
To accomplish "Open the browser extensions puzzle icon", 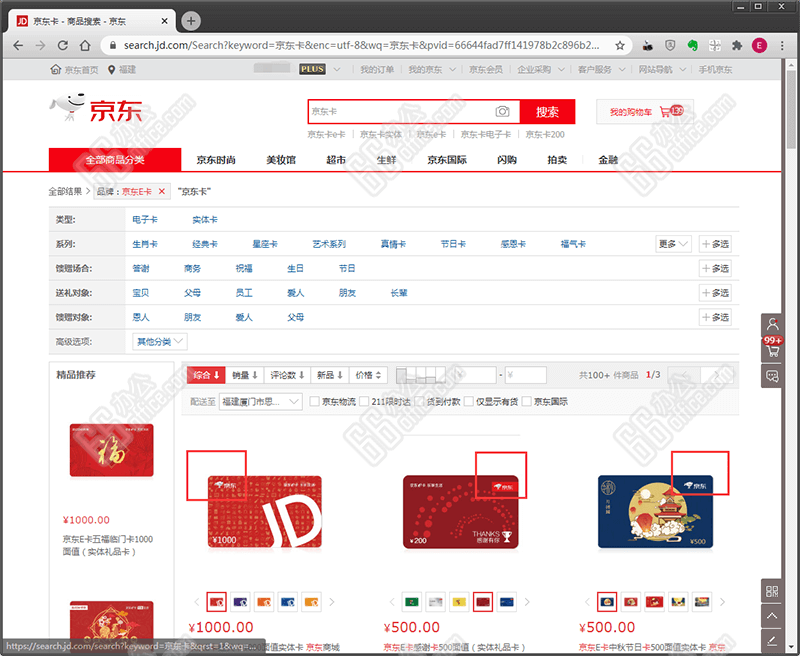I will (737, 45).
